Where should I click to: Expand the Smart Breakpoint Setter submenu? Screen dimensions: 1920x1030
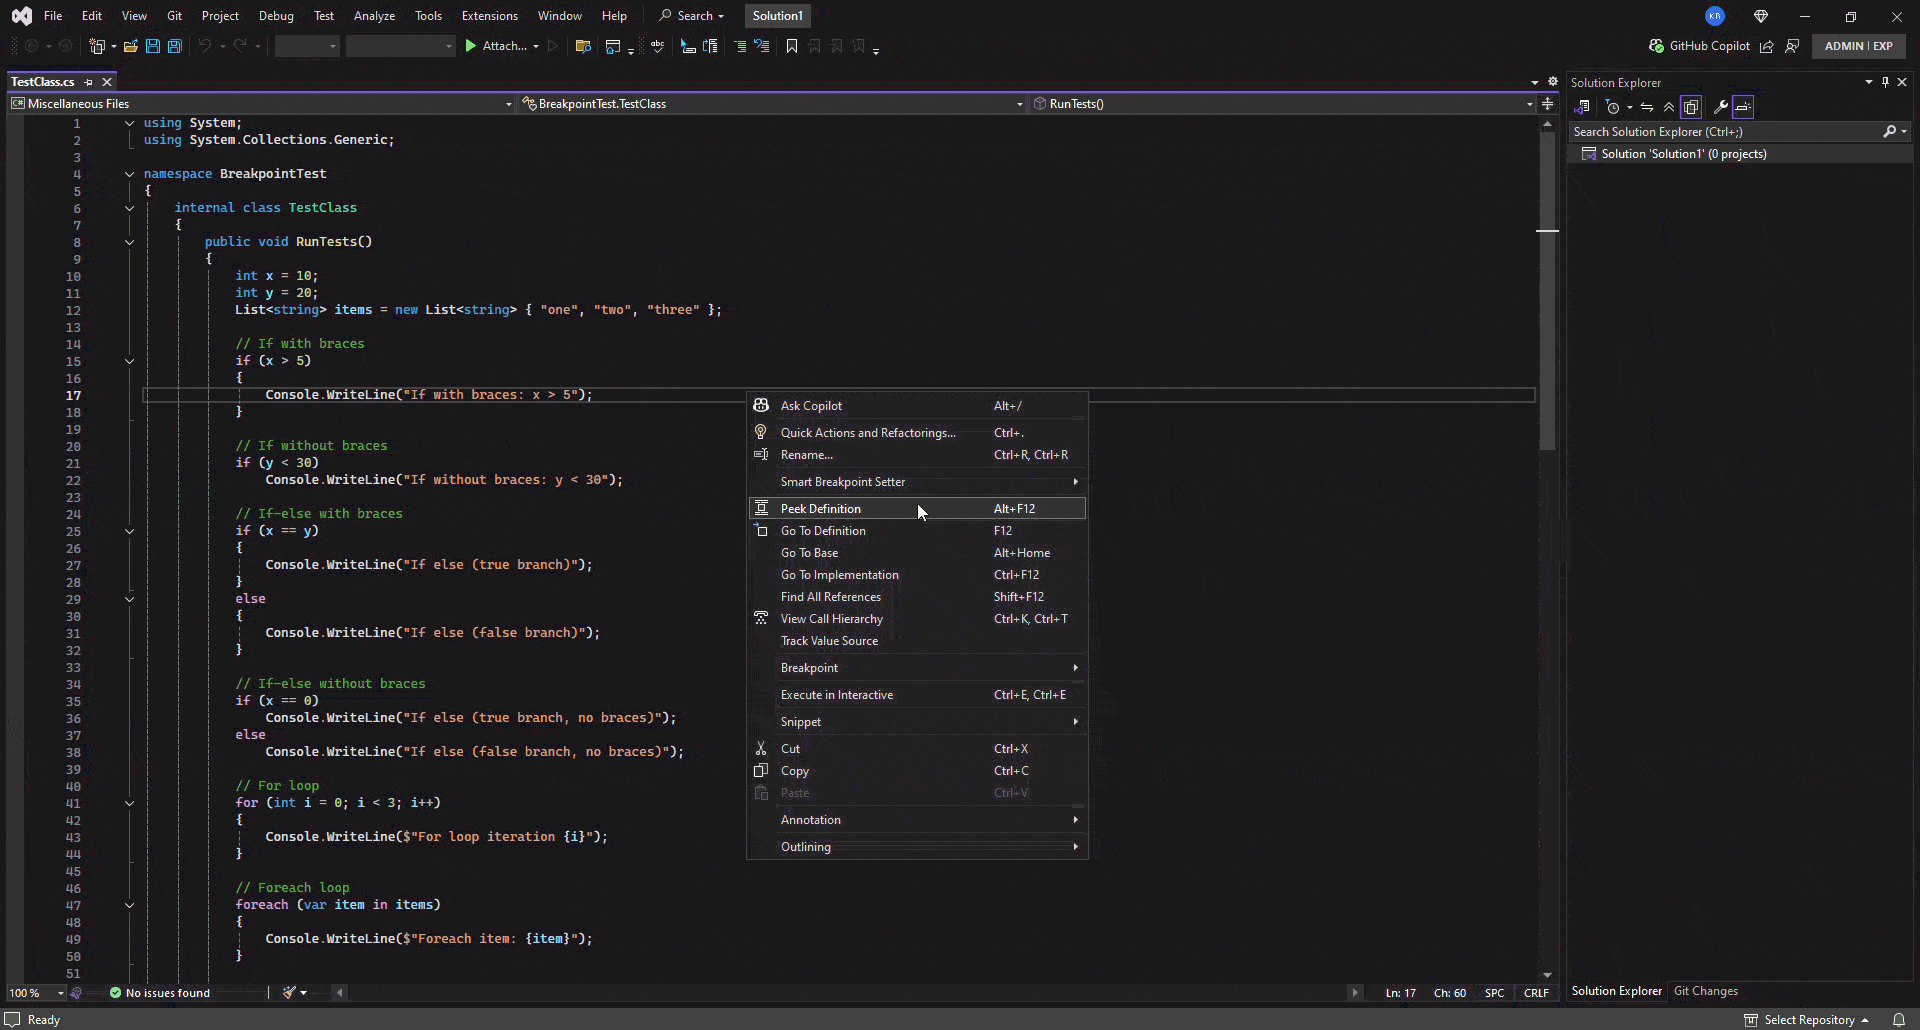917,482
